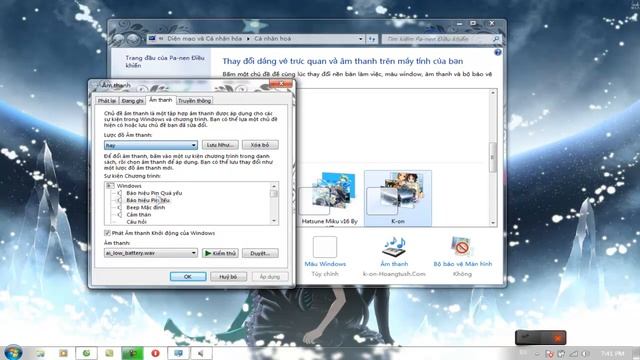Click the Duyệt... browse button
The height and width of the screenshot is (360, 640).
pos(260,253)
